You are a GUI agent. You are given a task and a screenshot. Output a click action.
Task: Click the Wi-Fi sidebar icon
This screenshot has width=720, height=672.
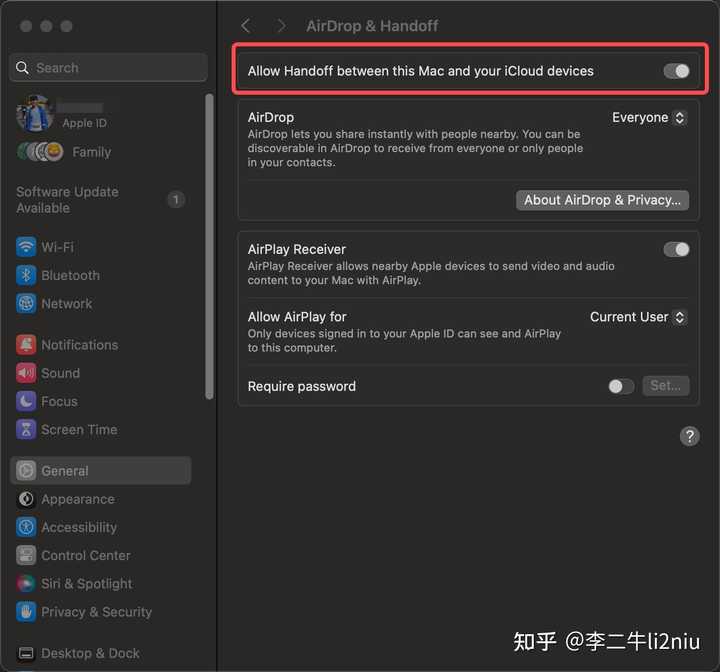click(x=26, y=247)
